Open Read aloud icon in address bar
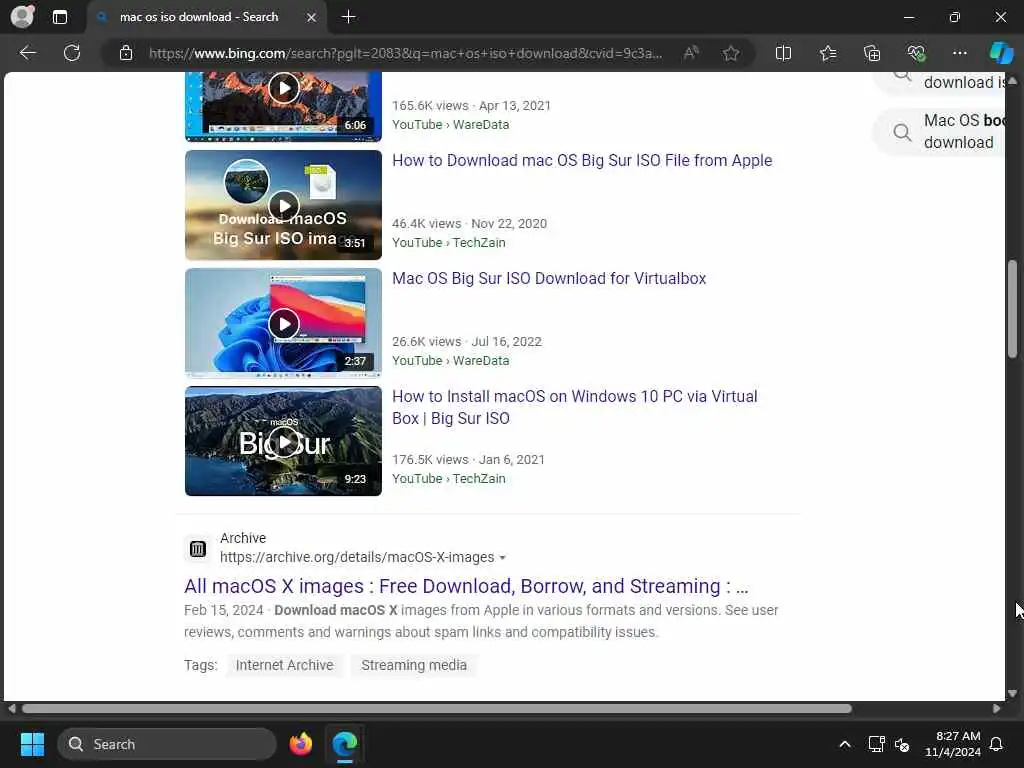Image resolution: width=1024 pixels, height=768 pixels. [691, 53]
